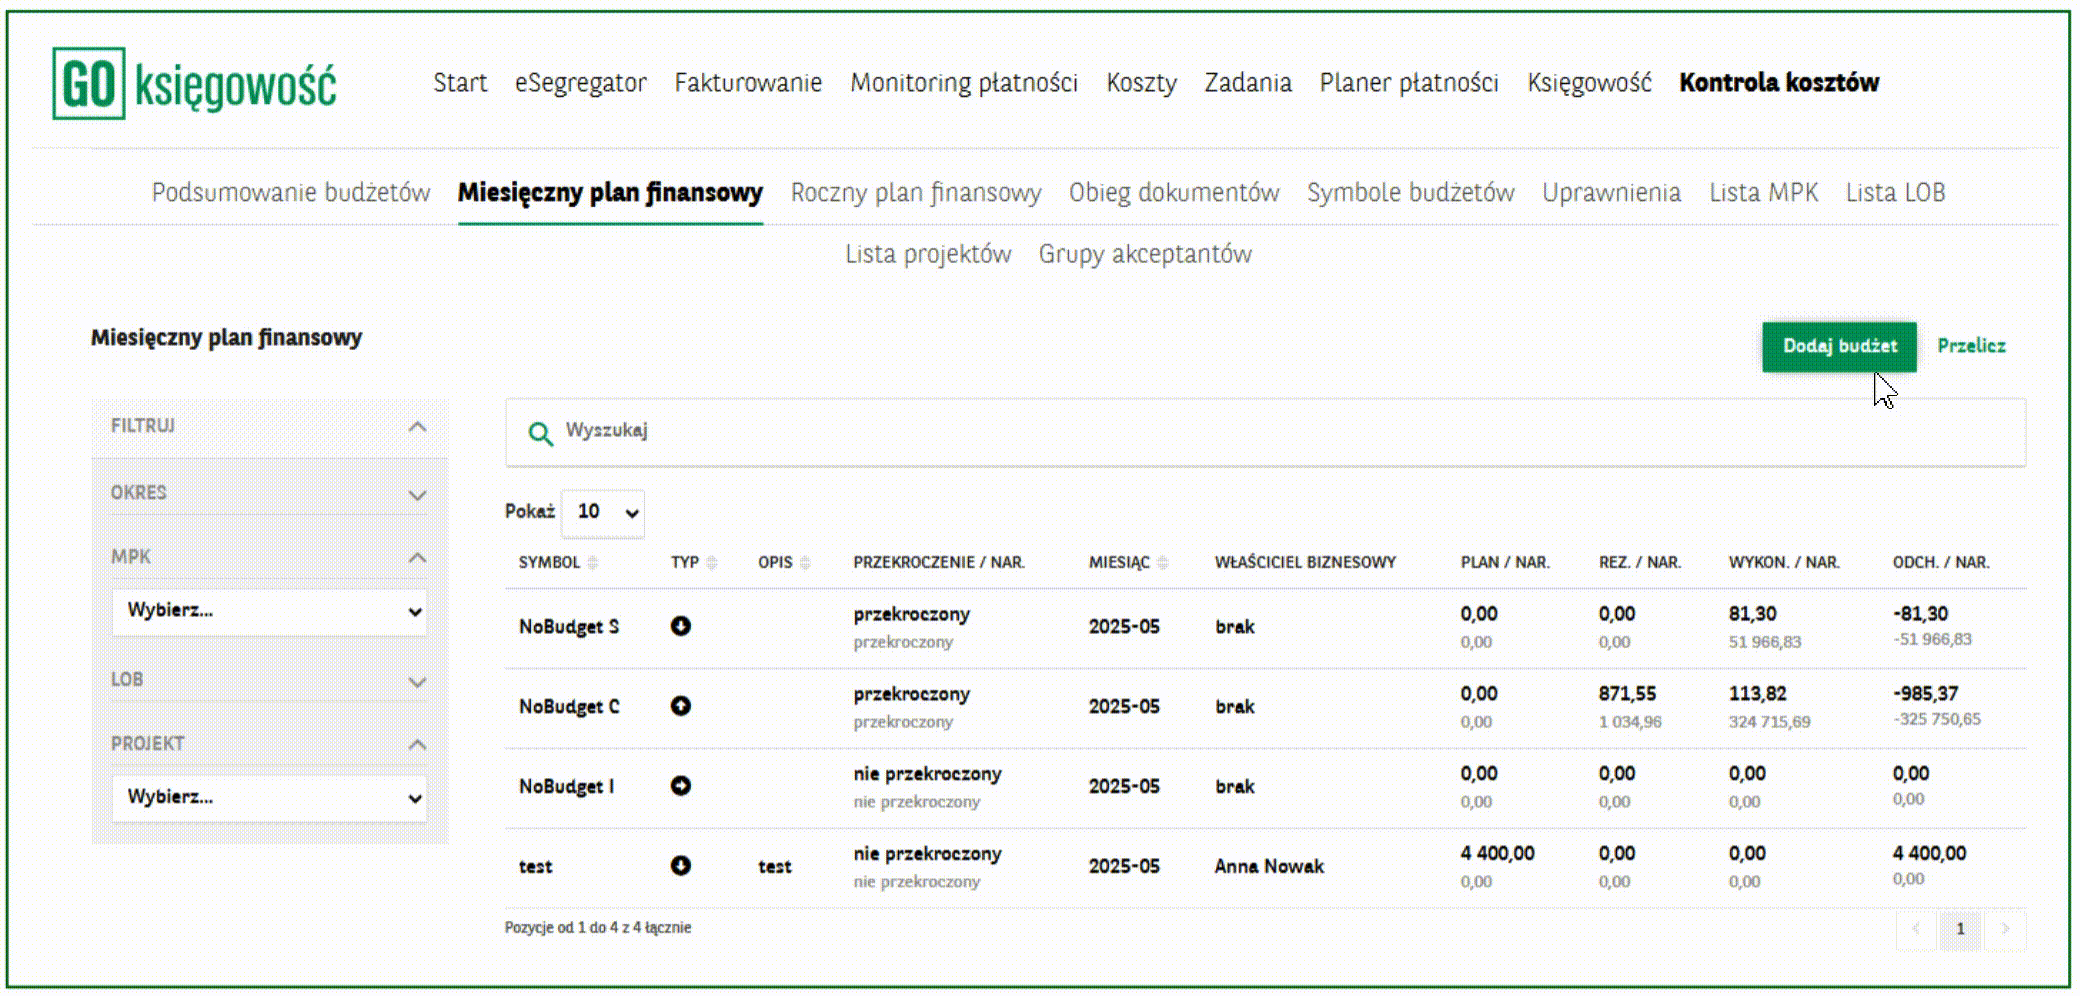Open Koszty section
This screenshot has height=996, width=2080.
click(1141, 83)
